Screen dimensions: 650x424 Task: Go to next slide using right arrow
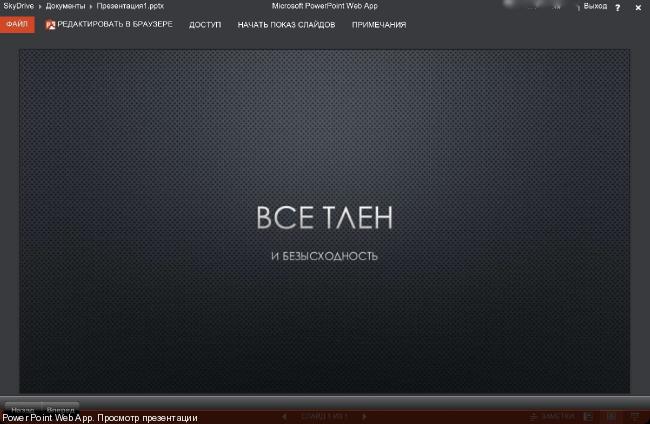point(364,416)
